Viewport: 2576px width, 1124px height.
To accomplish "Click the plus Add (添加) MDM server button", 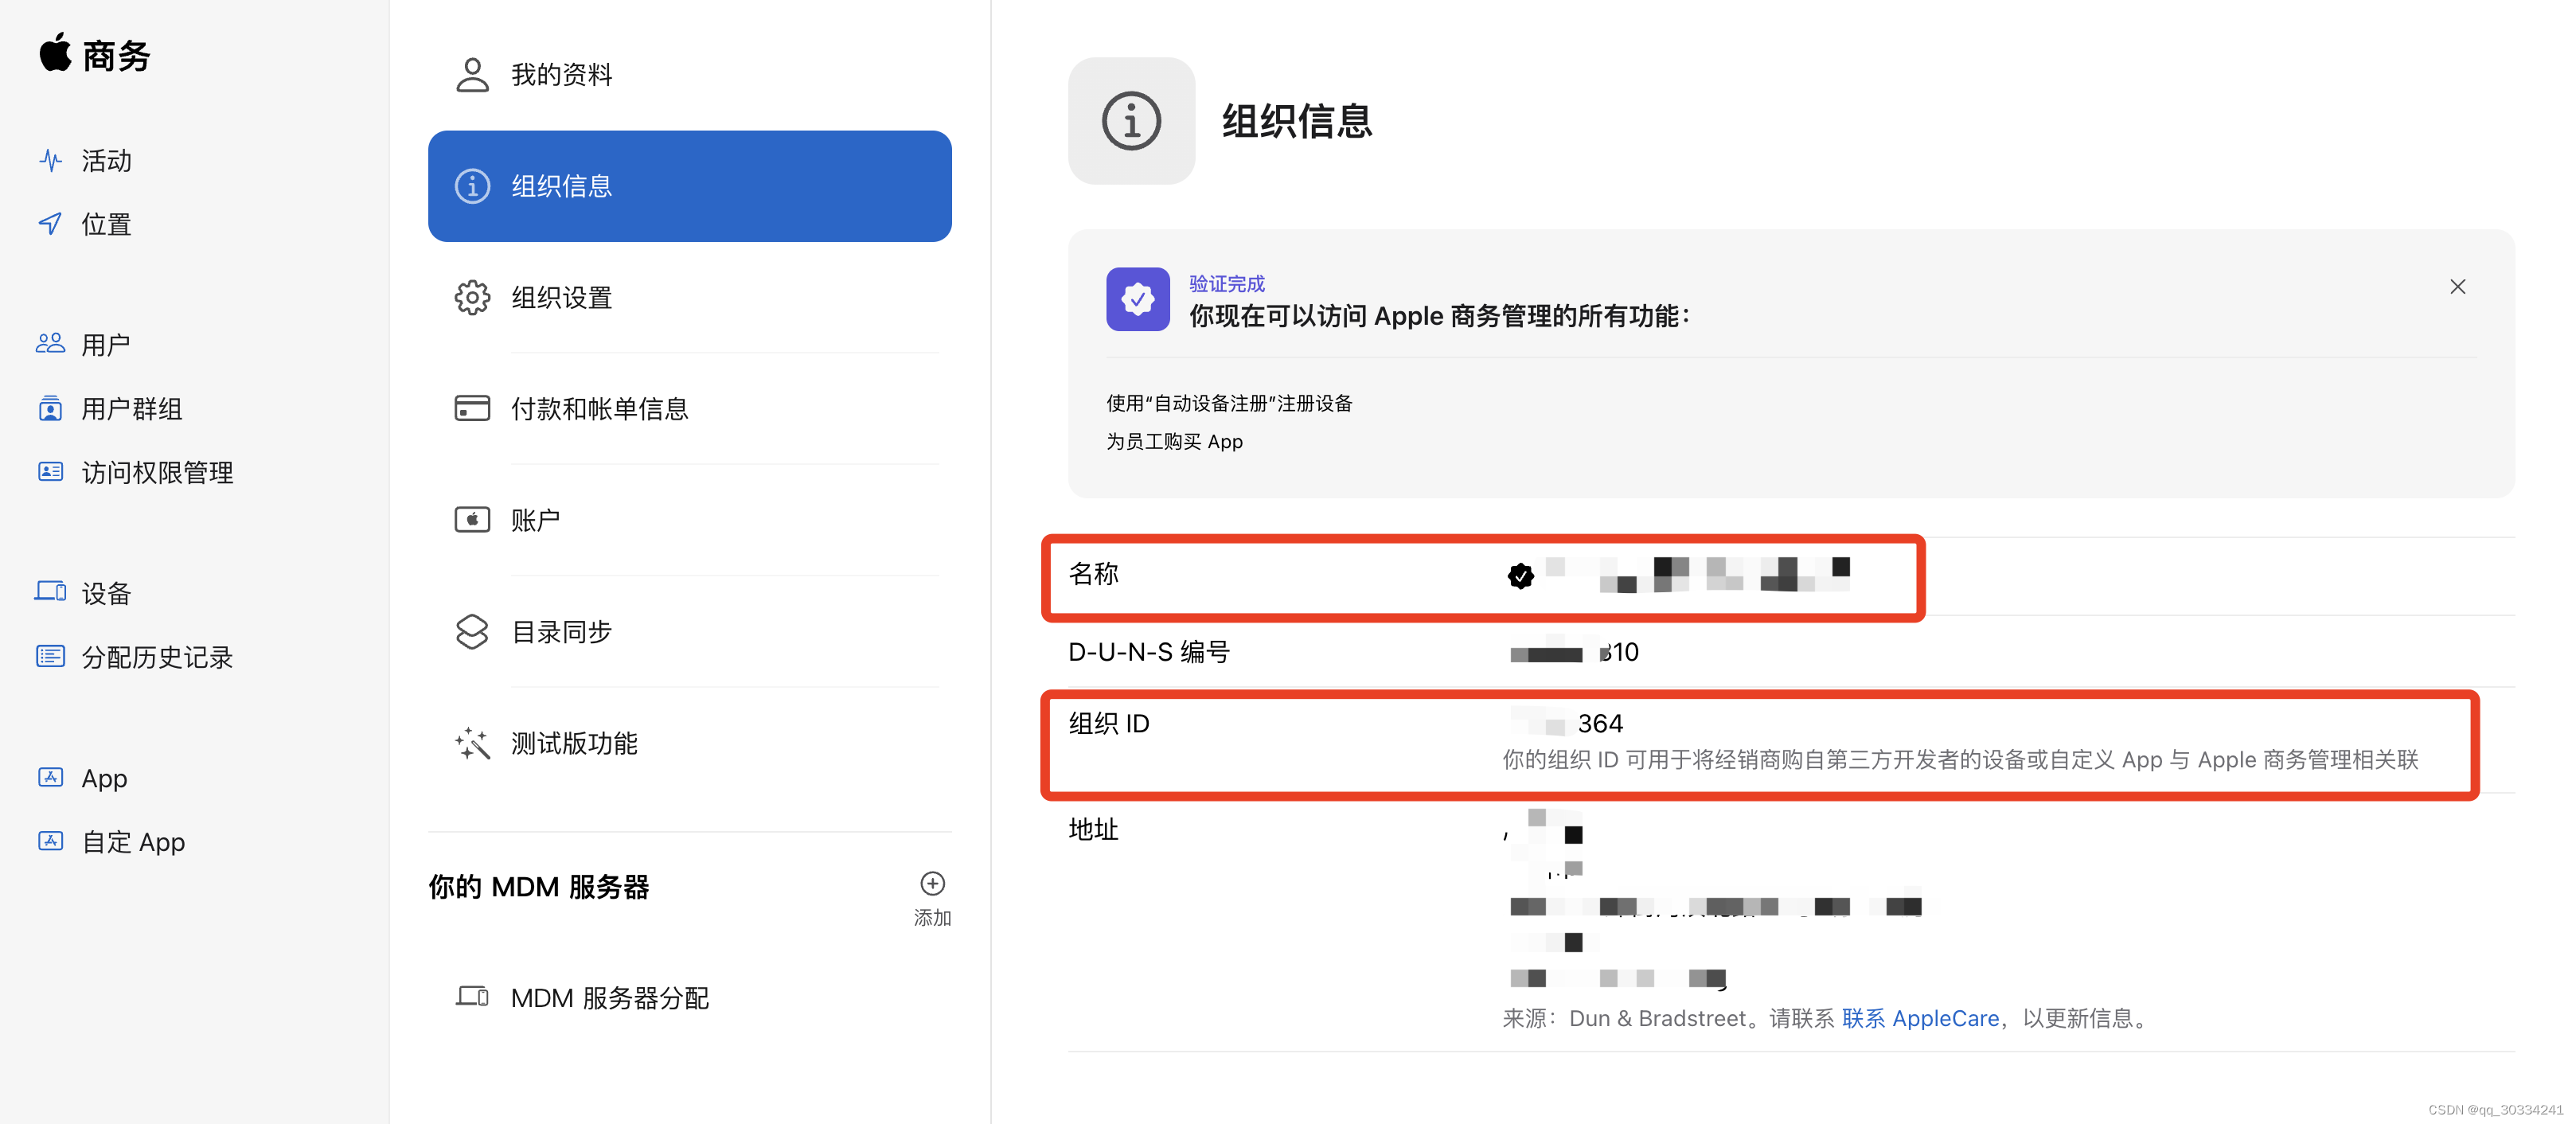I will pyautogui.click(x=932, y=885).
